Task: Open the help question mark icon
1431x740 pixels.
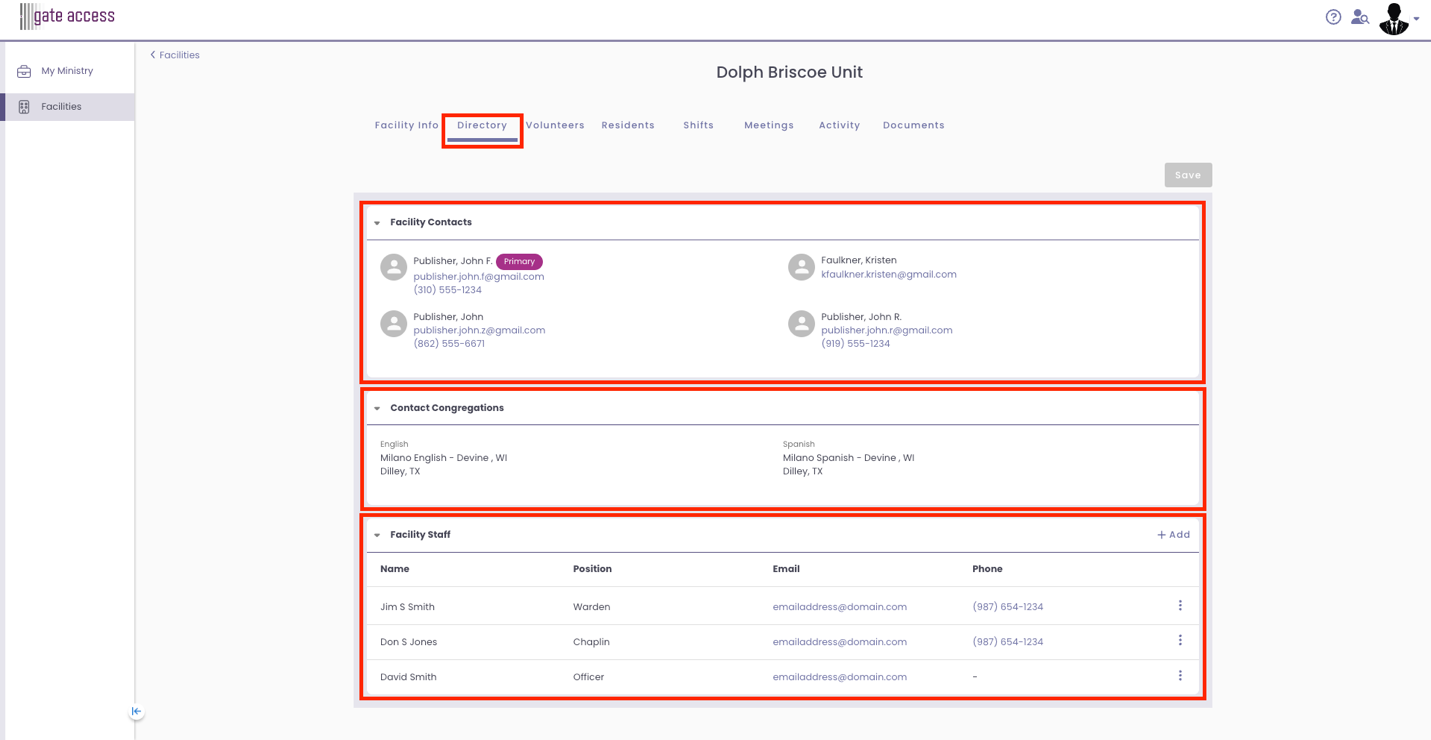Action: (x=1333, y=17)
